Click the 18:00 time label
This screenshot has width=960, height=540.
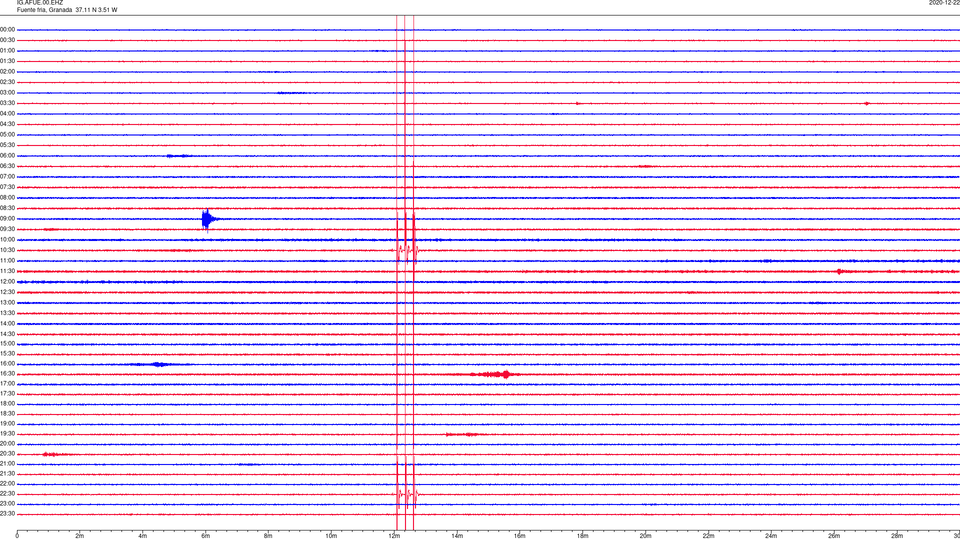coord(7,403)
